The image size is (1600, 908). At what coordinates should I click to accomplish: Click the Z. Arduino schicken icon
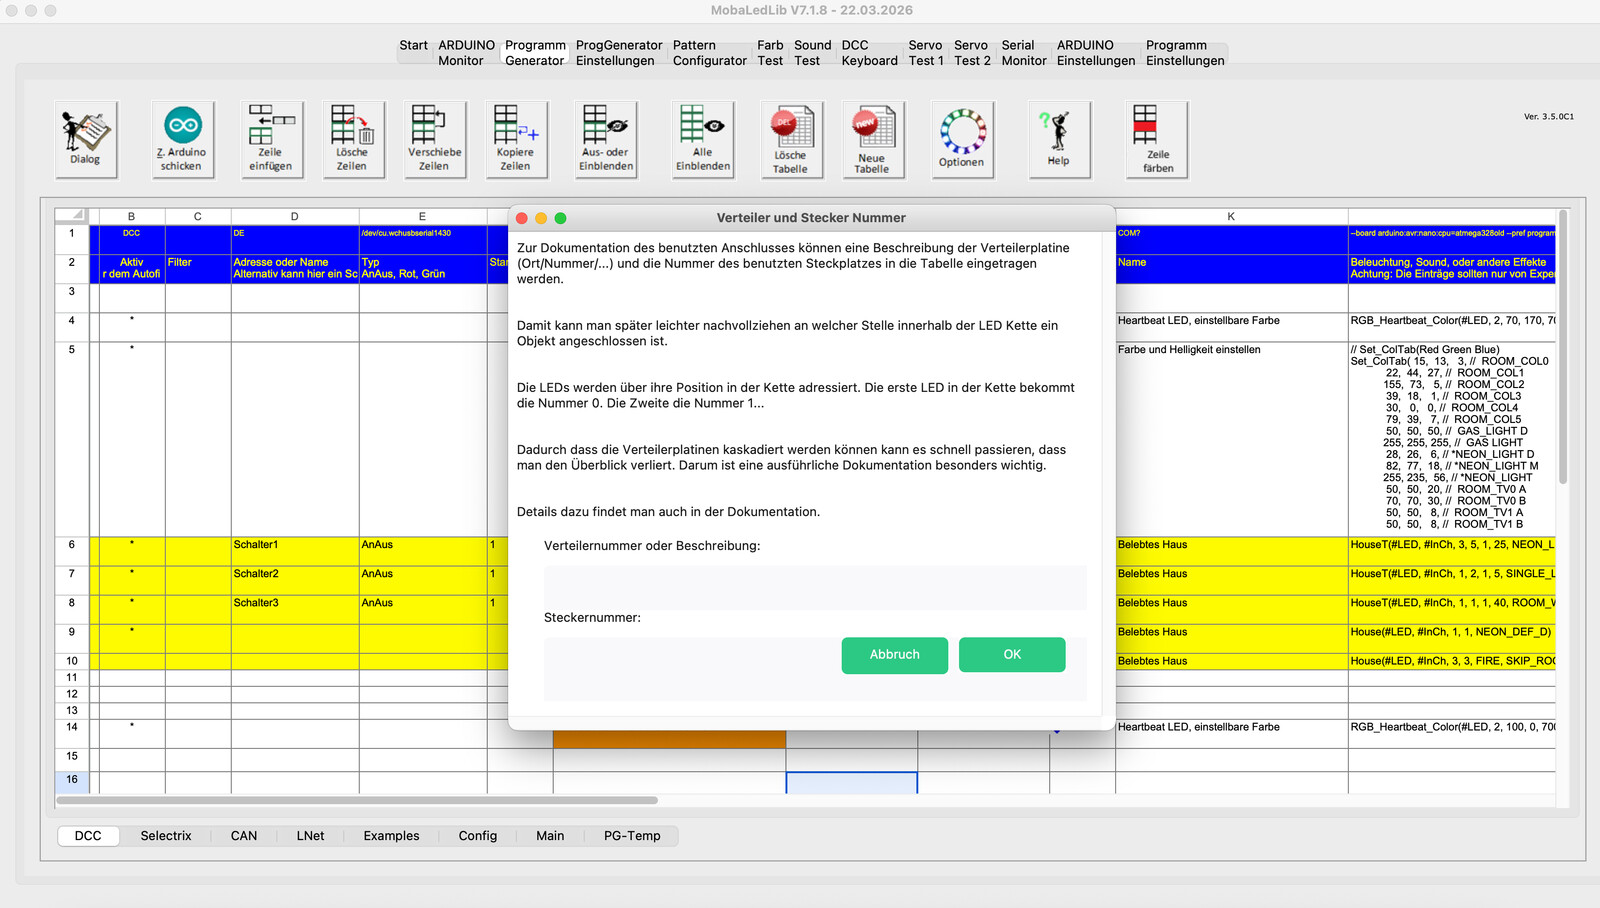click(182, 139)
